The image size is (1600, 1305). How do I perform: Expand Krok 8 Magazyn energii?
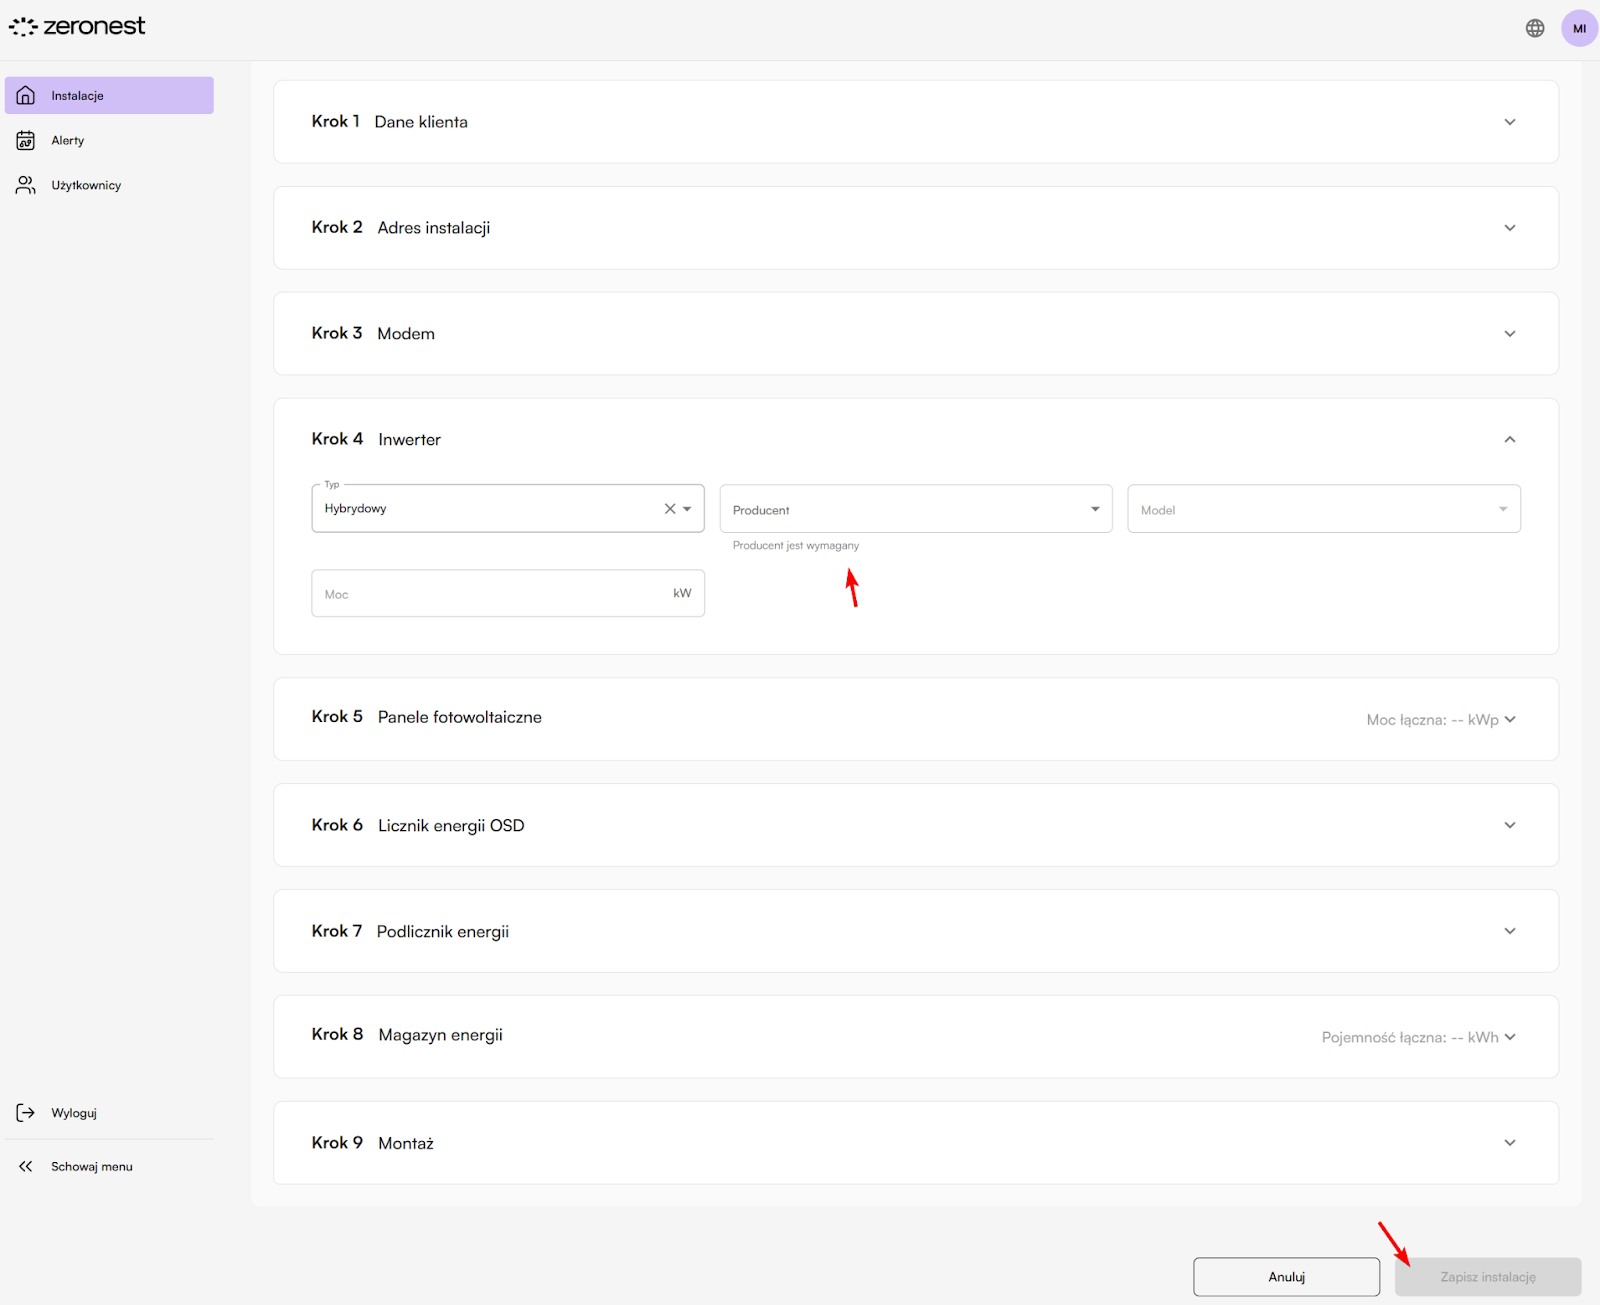[x=1509, y=1037]
